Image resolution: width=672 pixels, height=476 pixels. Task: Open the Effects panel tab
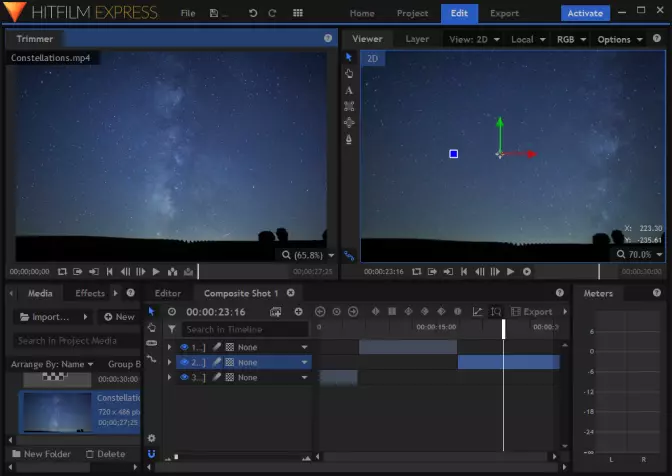pyautogui.click(x=90, y=293)
